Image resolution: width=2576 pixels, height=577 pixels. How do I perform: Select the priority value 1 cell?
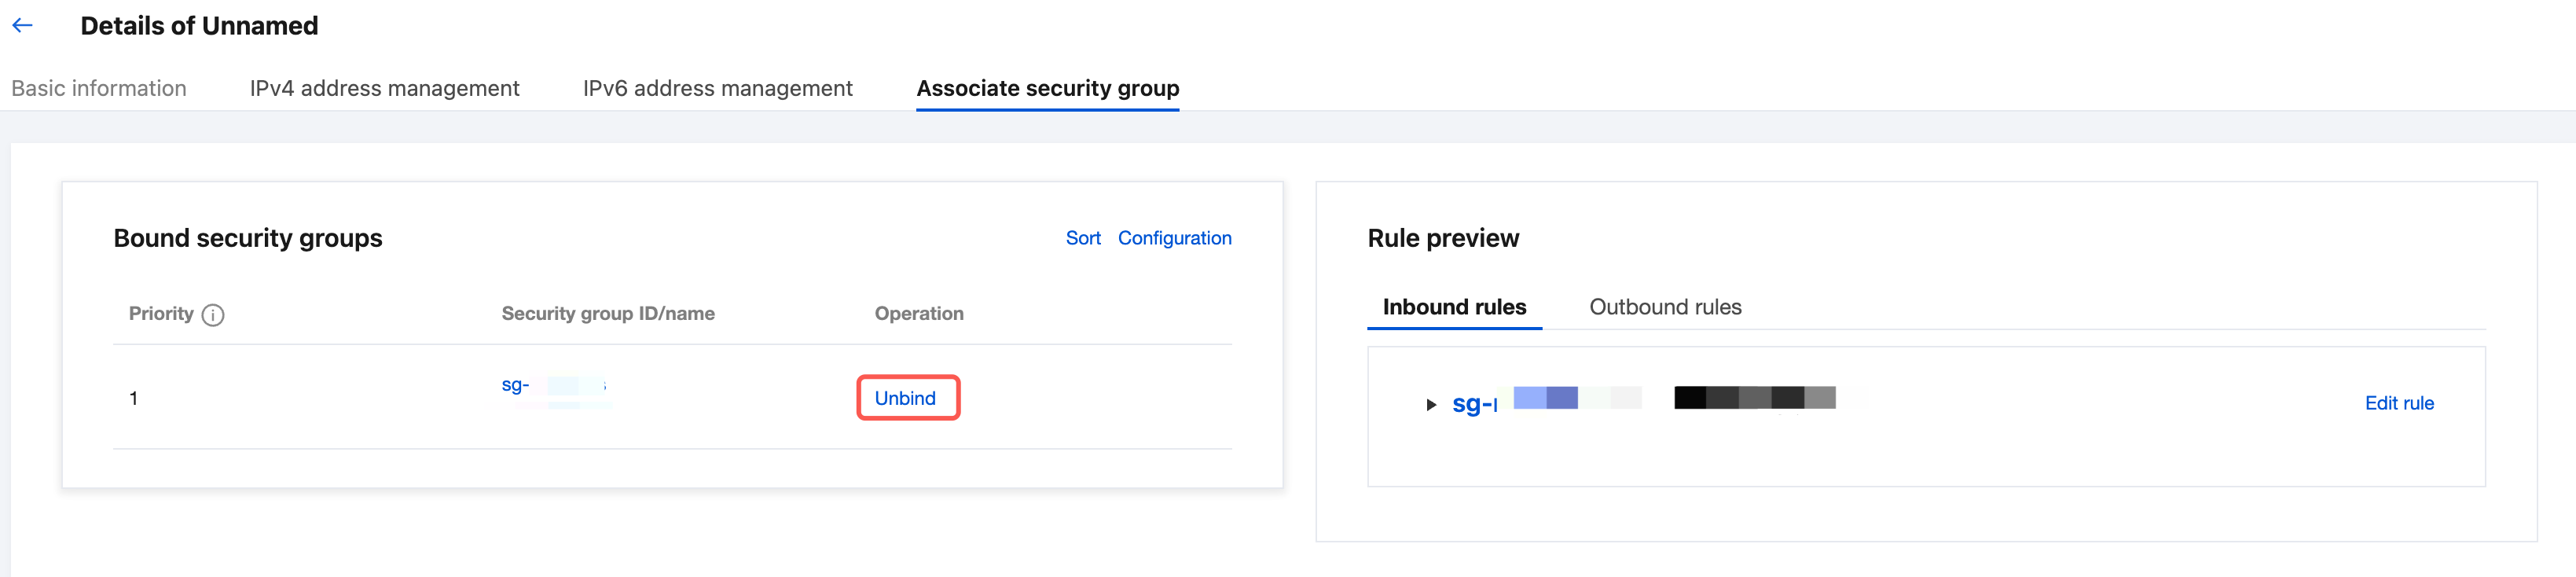coord(133,398)
